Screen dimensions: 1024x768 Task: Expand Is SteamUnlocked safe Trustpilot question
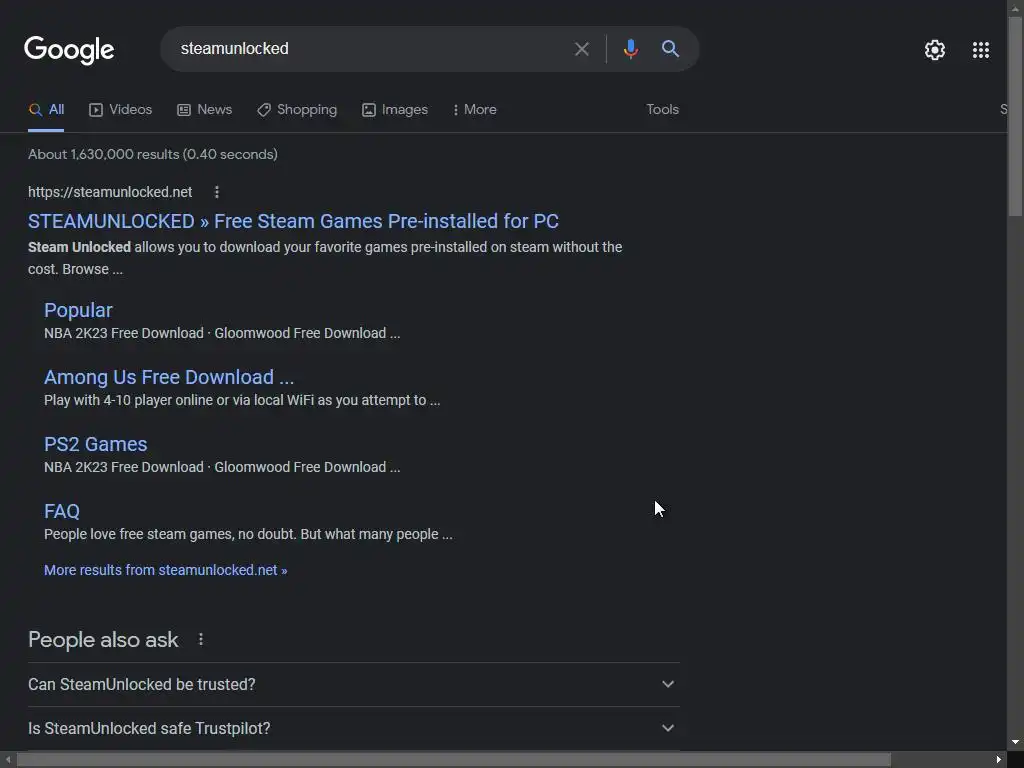click(354, 728)
